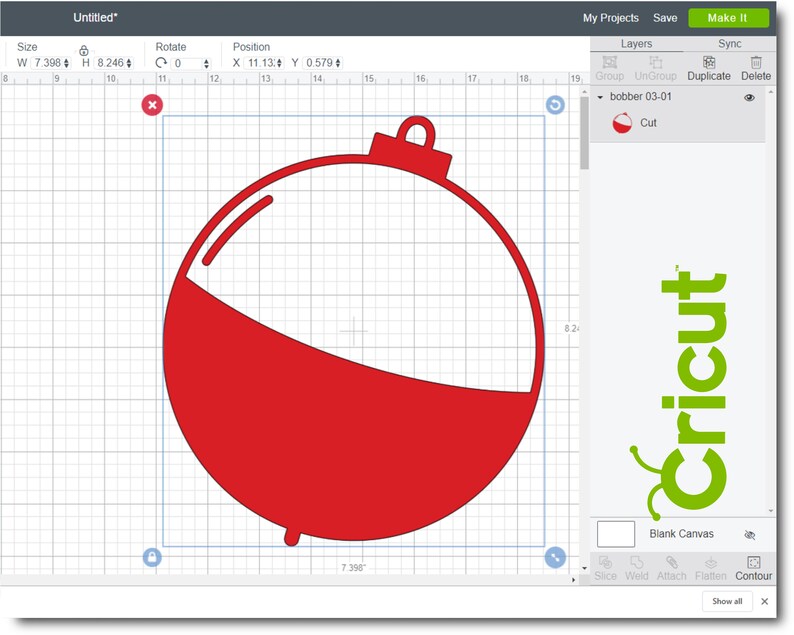Adjust width with its stepper arrows

pyautogui.click(x=67, y=63)
